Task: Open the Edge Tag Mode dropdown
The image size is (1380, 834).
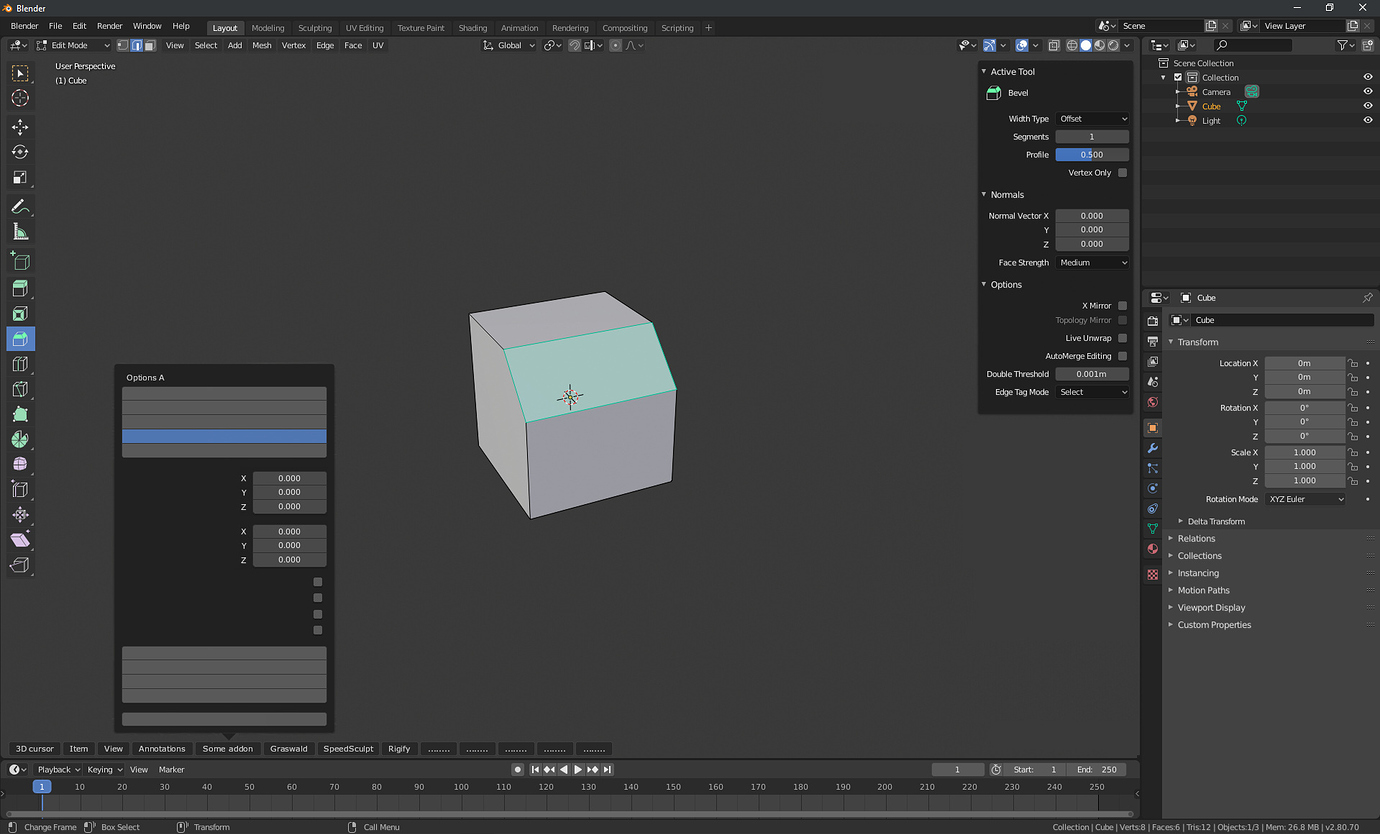Action: [x=1092, y=392]
